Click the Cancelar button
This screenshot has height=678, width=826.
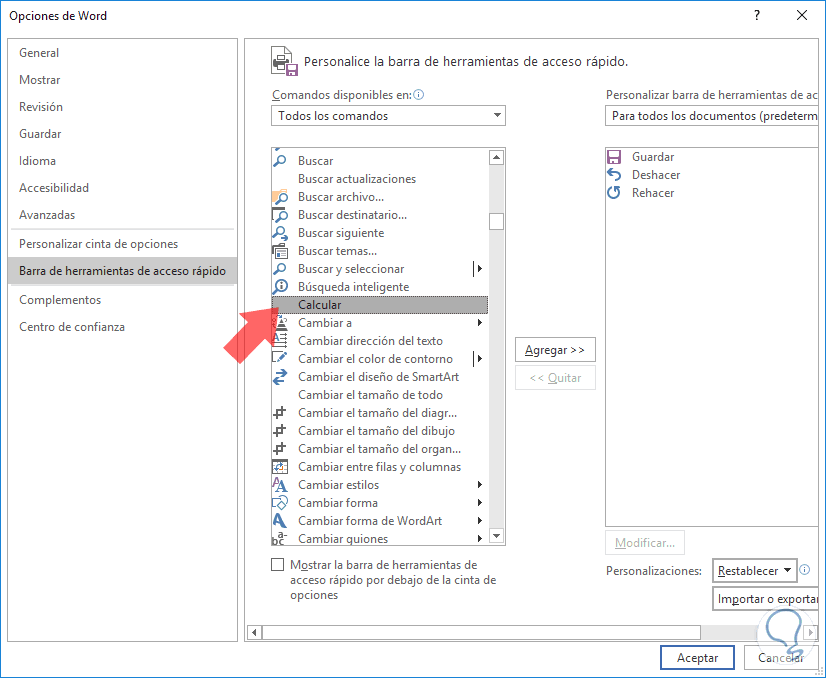coord(781,657)
